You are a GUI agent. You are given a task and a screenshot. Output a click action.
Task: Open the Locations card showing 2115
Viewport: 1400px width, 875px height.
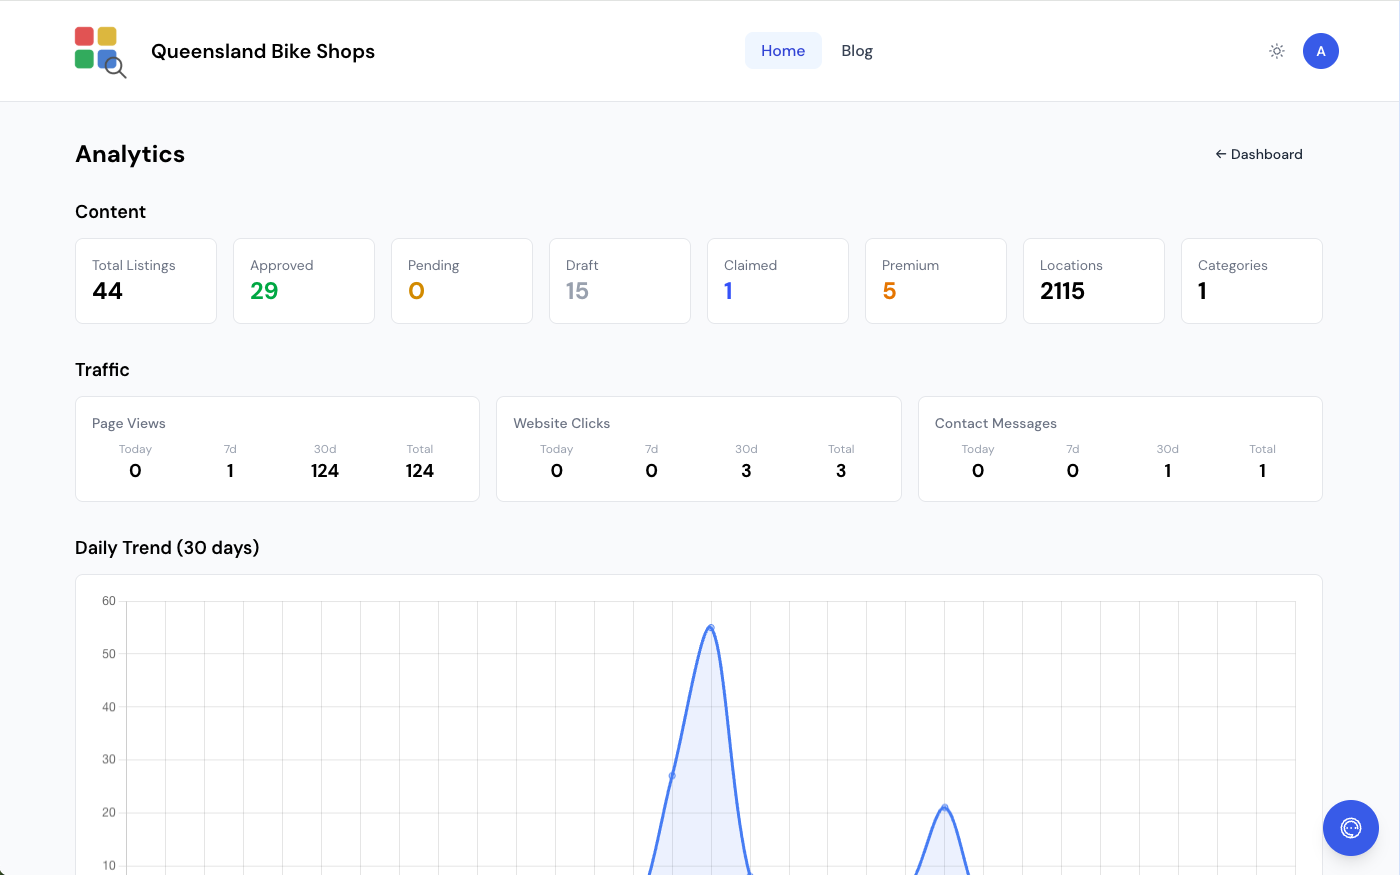pyautogui.click(x=1094, y=280)
